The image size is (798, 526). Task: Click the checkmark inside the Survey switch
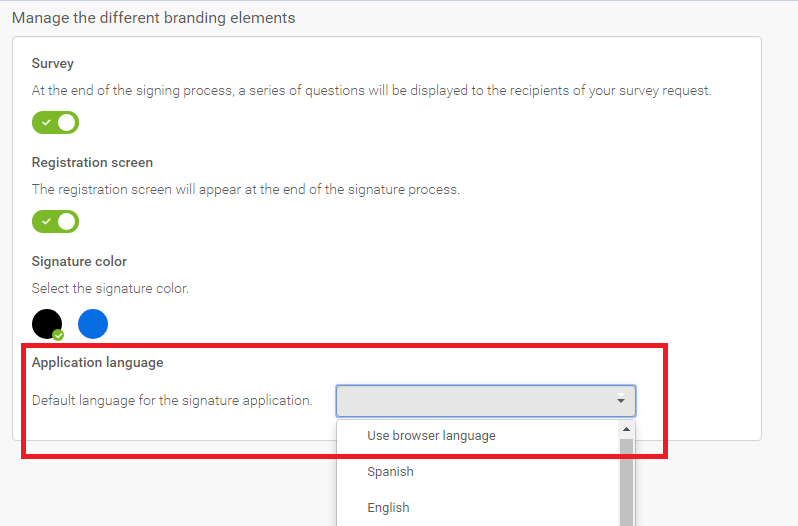46,123
